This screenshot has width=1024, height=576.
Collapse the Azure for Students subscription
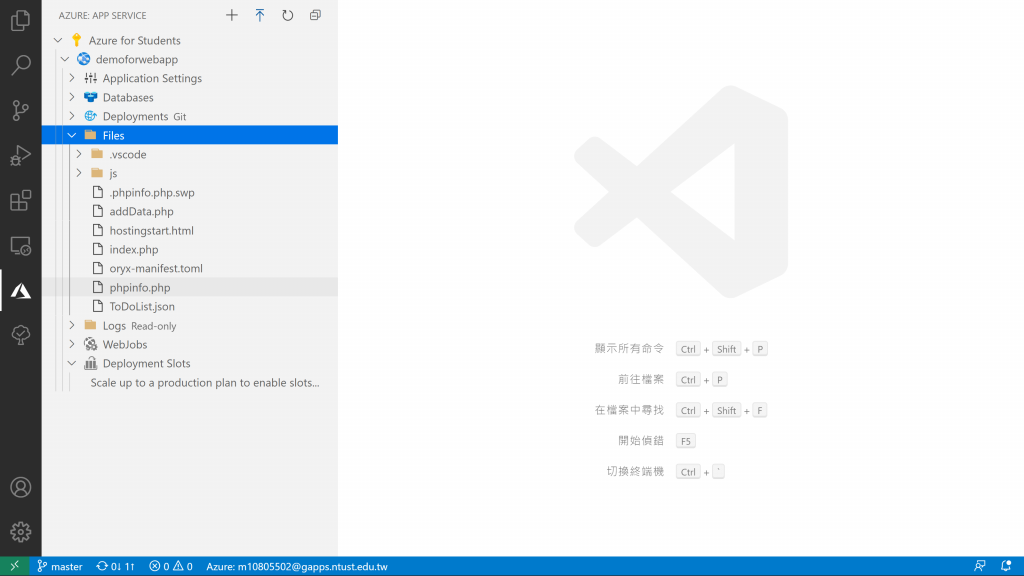[58, 40]
